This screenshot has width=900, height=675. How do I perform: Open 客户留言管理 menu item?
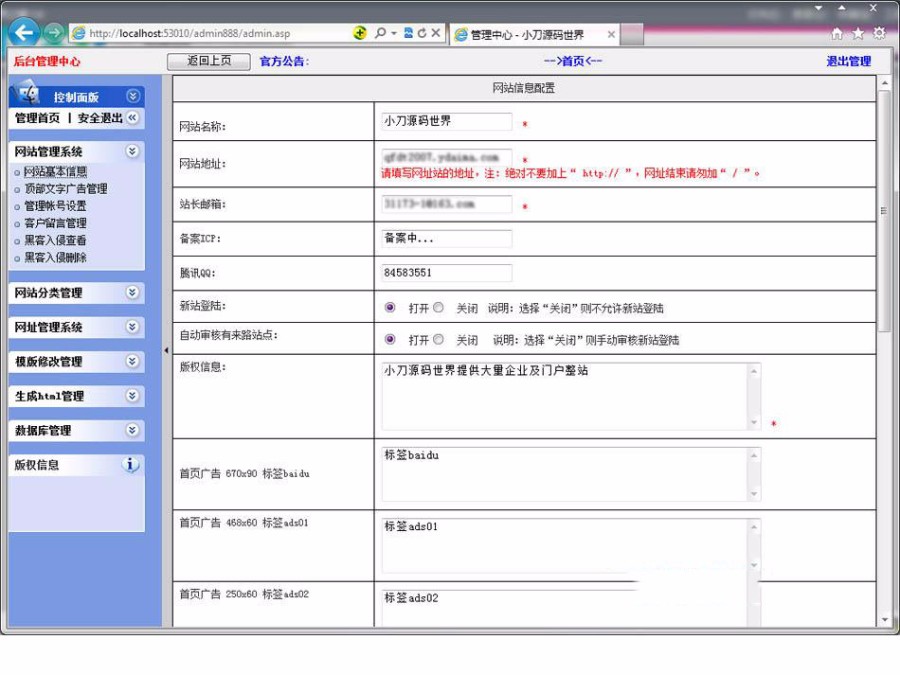click(x=55, y=223)
